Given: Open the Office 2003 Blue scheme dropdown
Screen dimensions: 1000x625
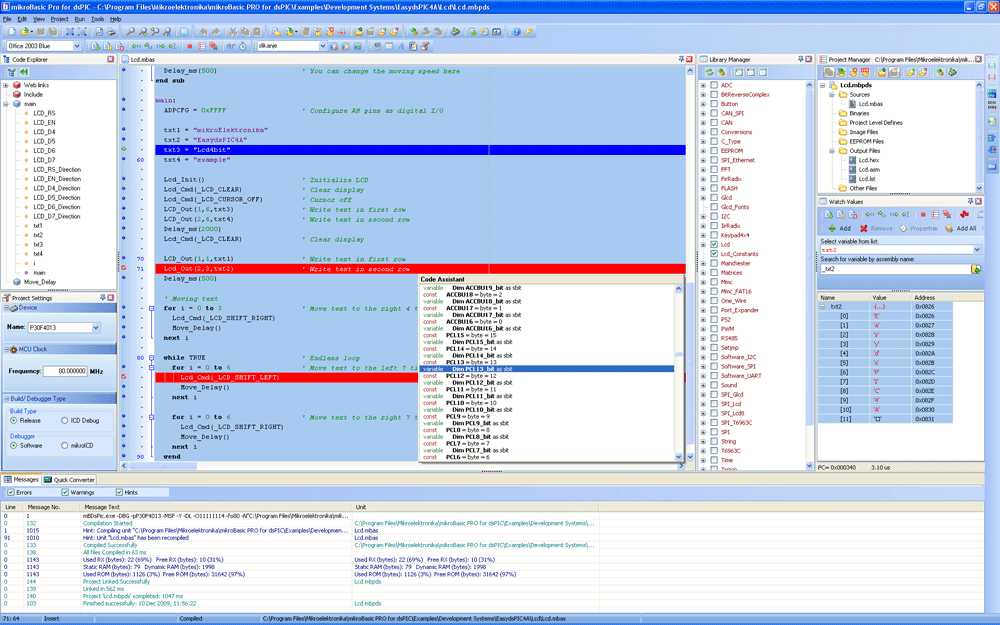Looking at the screenshot, I should click(x=77, y=46).
